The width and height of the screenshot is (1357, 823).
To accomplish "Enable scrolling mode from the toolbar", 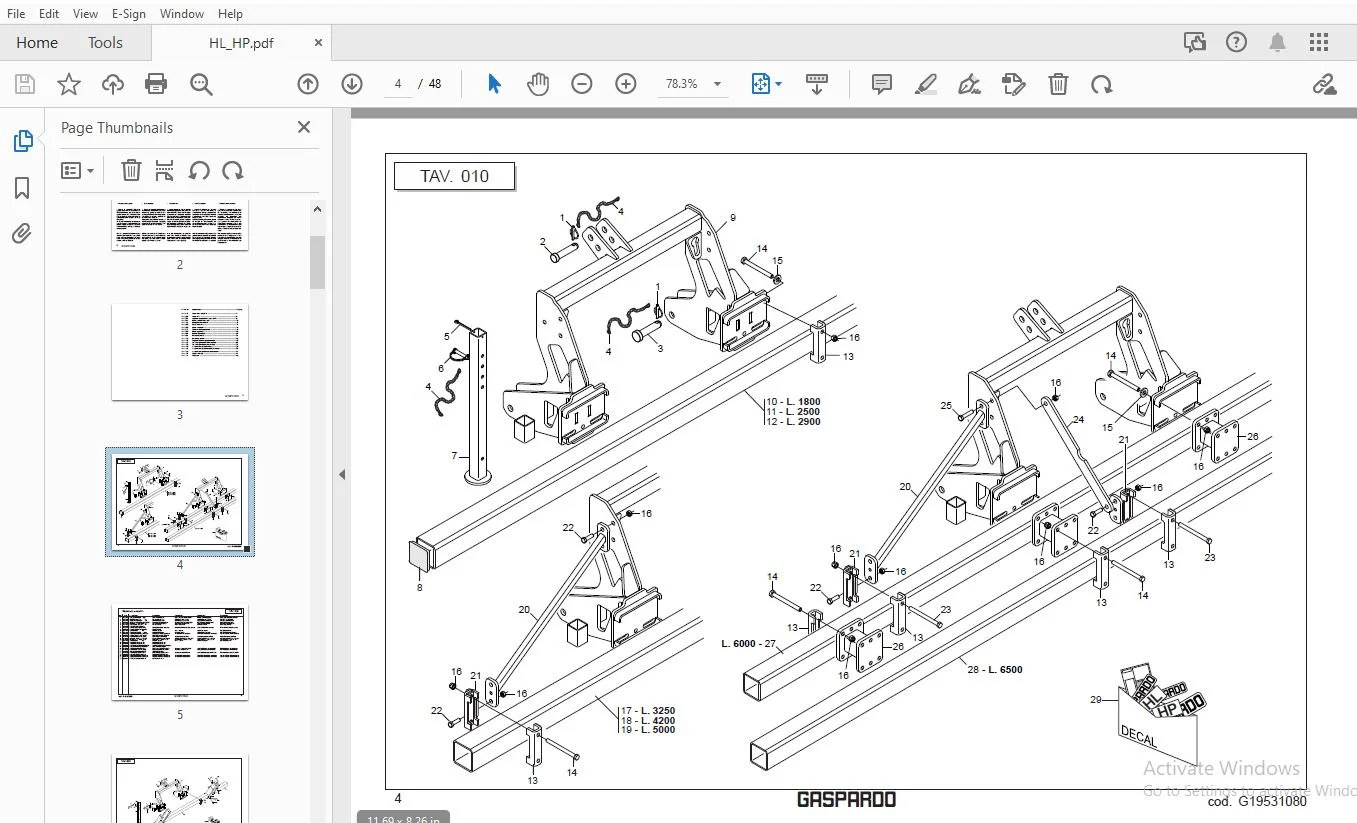I will click(817, 84).
